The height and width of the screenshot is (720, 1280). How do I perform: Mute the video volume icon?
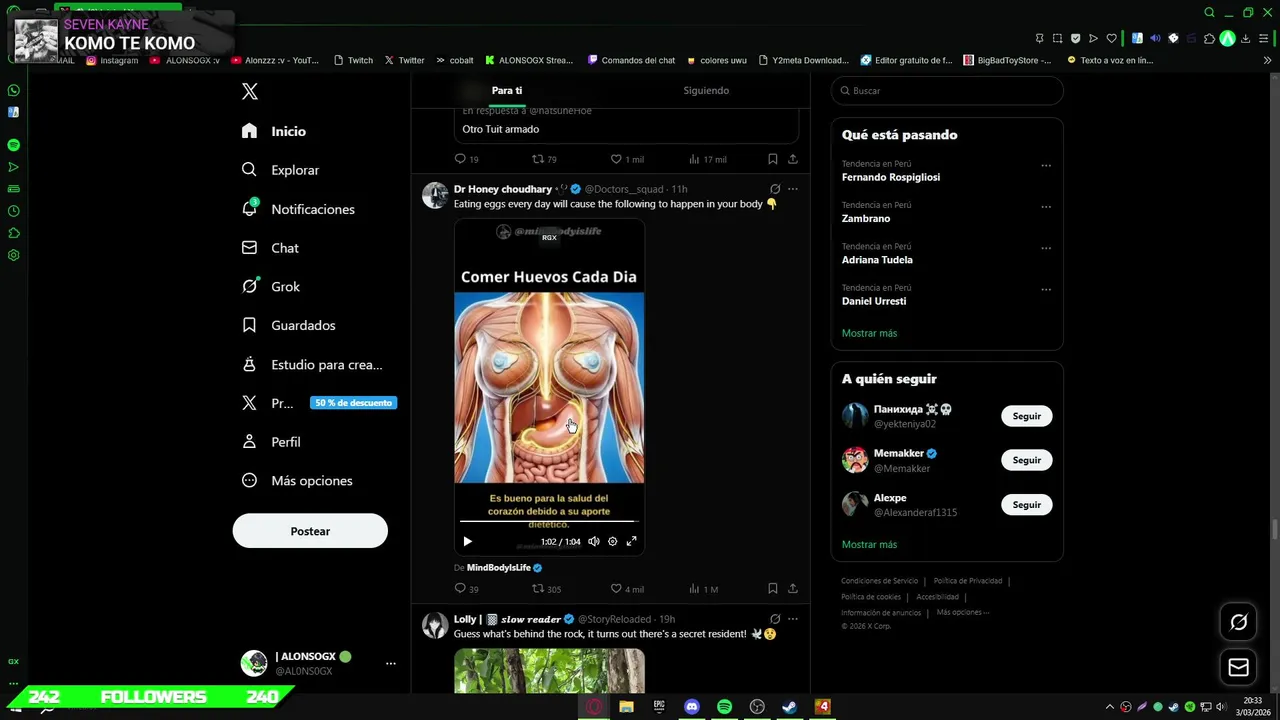tap(594, 541)
